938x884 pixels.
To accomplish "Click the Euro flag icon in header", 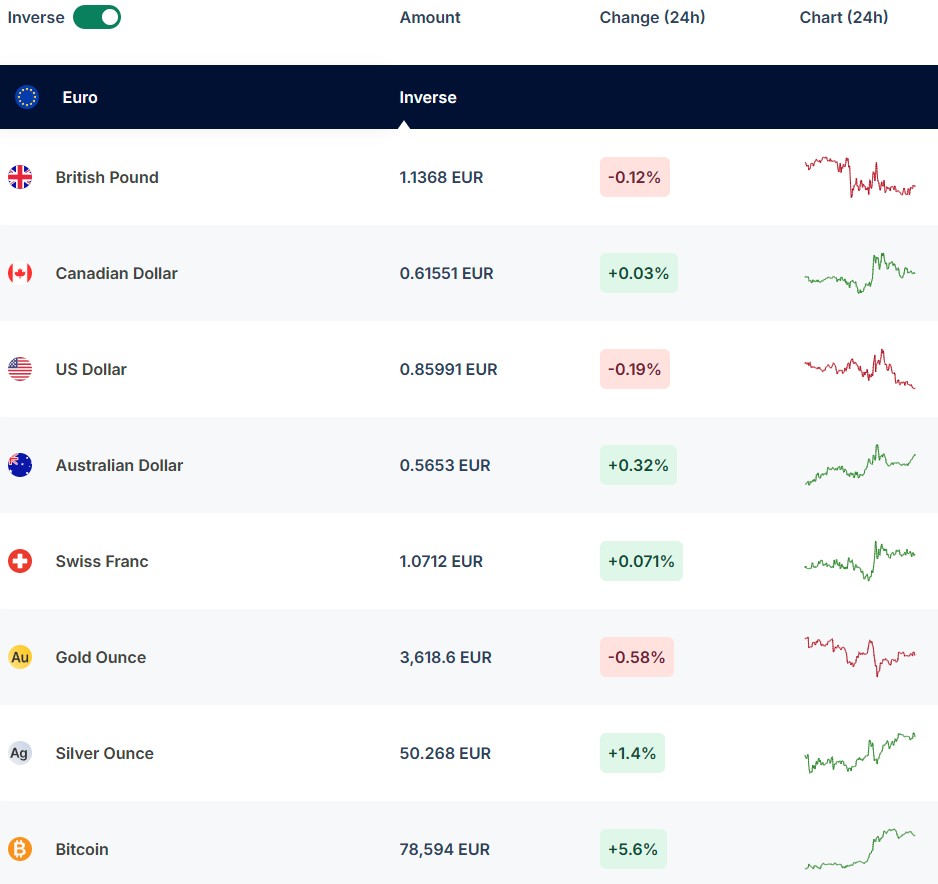I will tap(27, 97).
